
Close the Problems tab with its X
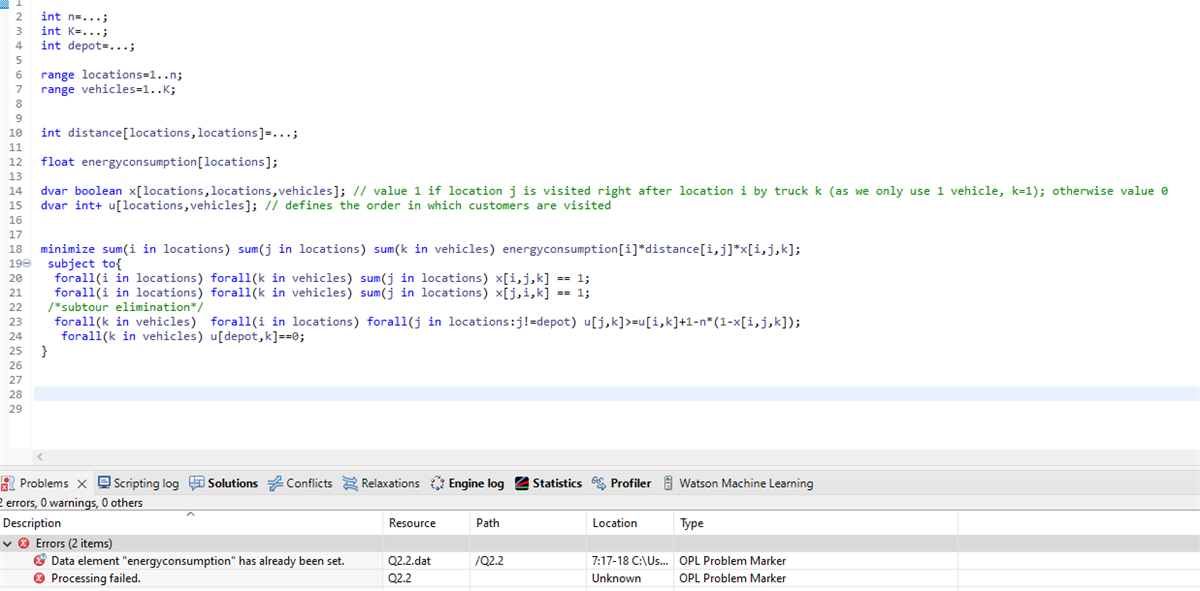click(x=82, y=483)
